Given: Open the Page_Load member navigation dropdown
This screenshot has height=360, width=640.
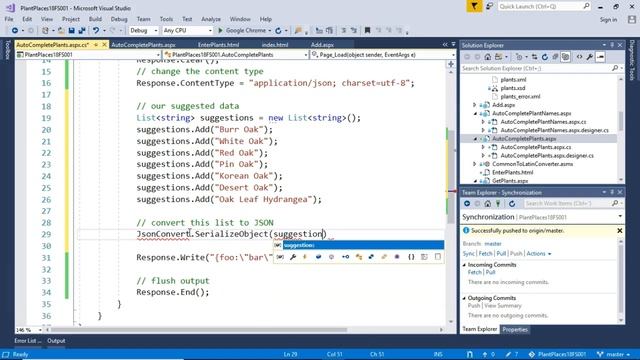Looking at the screenshot, I should pos(383,55).
